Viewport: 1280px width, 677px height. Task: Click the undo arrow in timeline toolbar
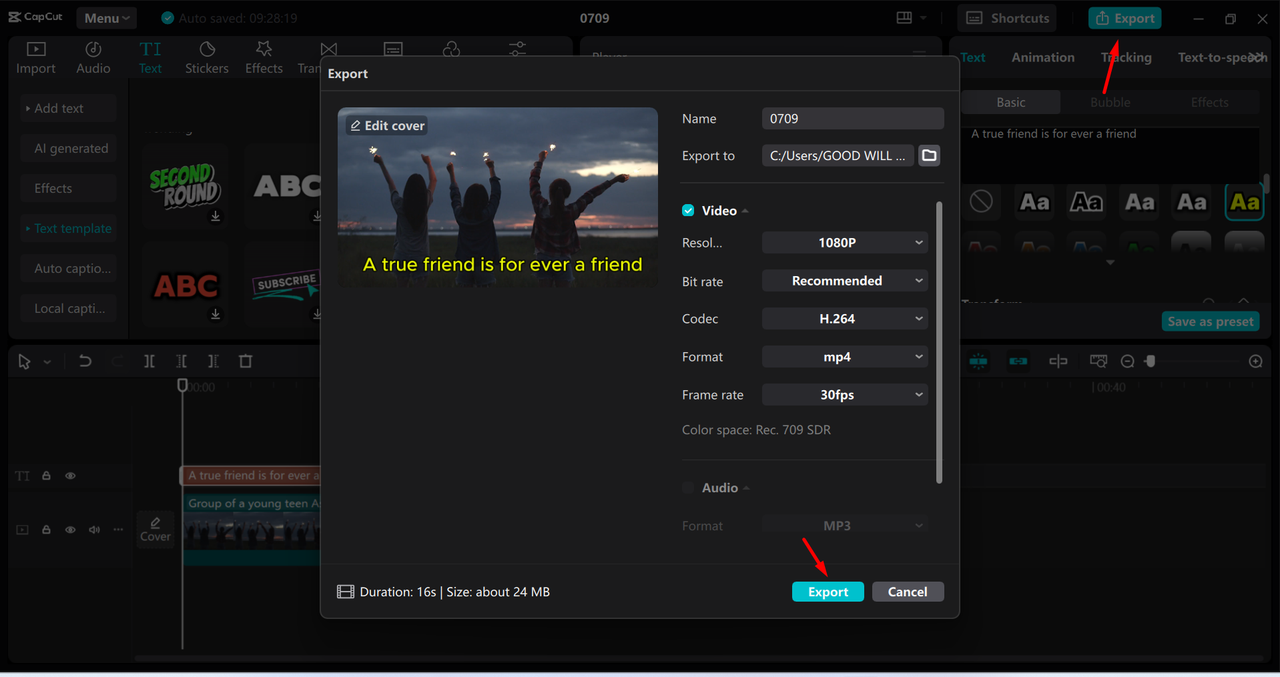(x=85, y=361)
